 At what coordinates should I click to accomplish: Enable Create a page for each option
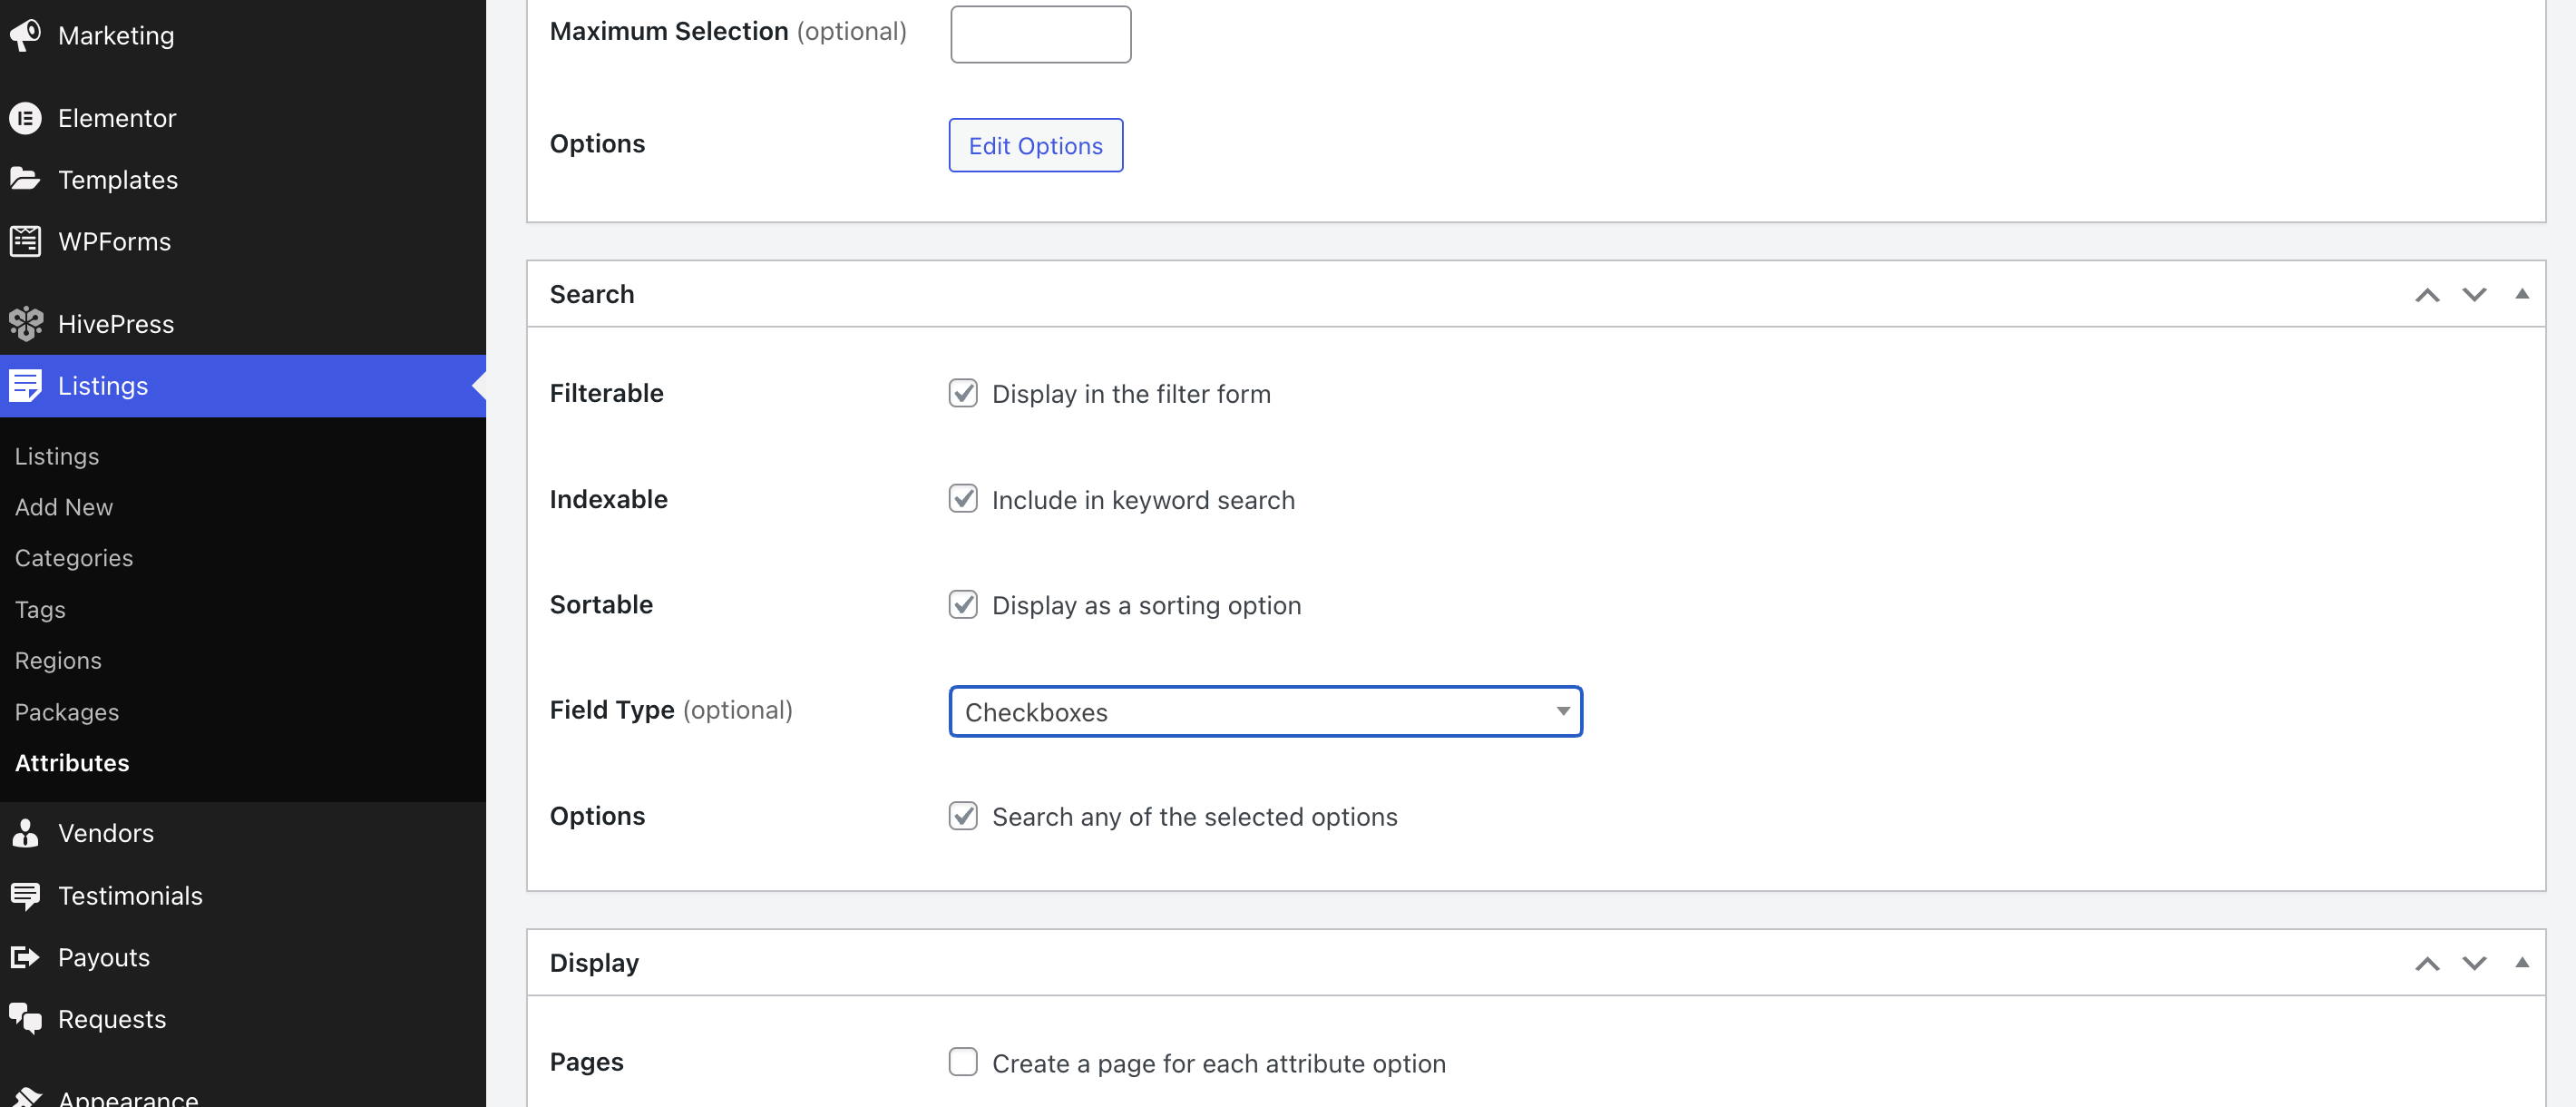(x=963, y=1062)
